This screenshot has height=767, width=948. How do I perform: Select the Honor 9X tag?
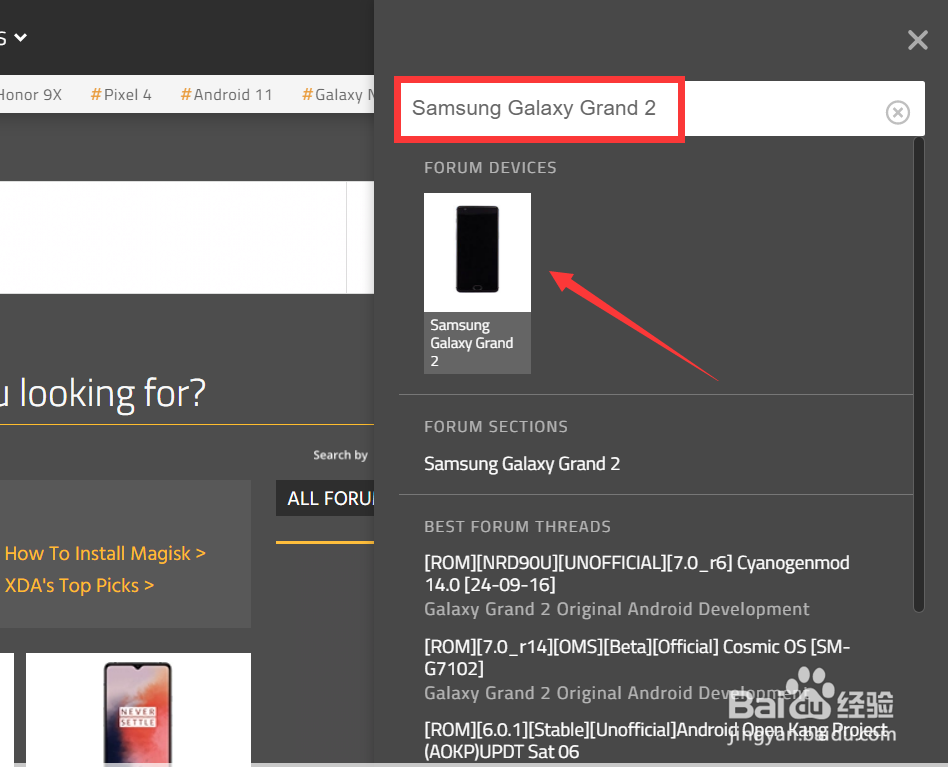point(30,95)
